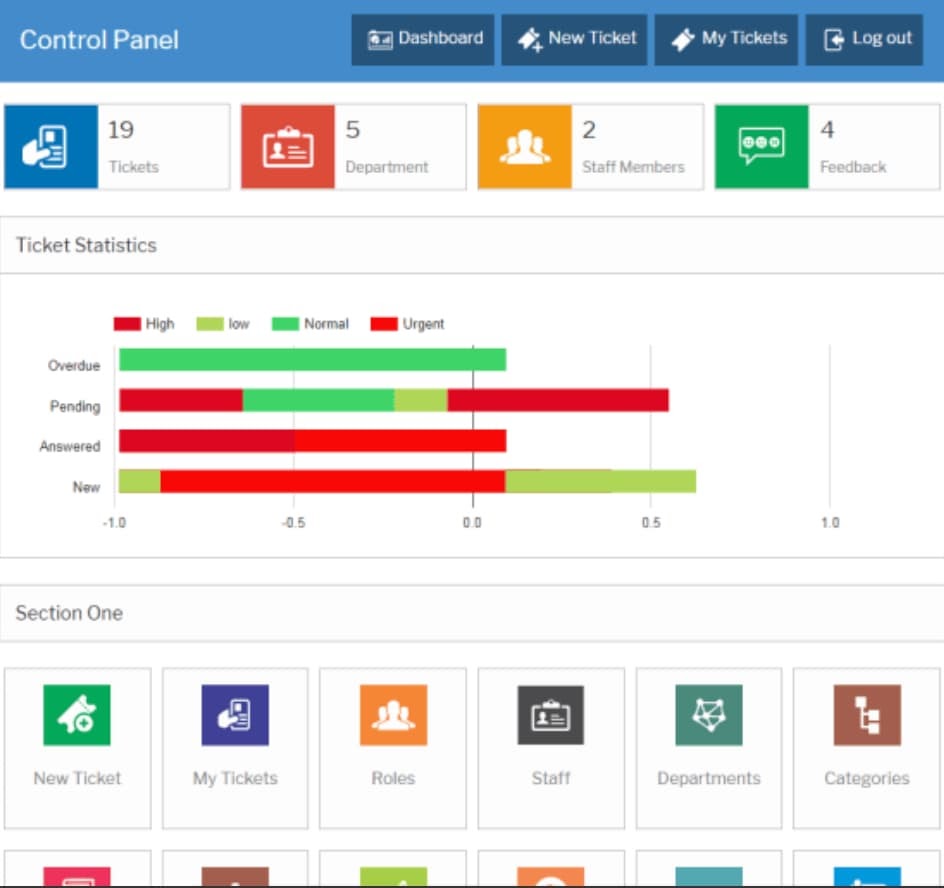This screenshot has height=888, width=944.
Task: Go to Dashboard in top navigation
Action: [423, 39]
